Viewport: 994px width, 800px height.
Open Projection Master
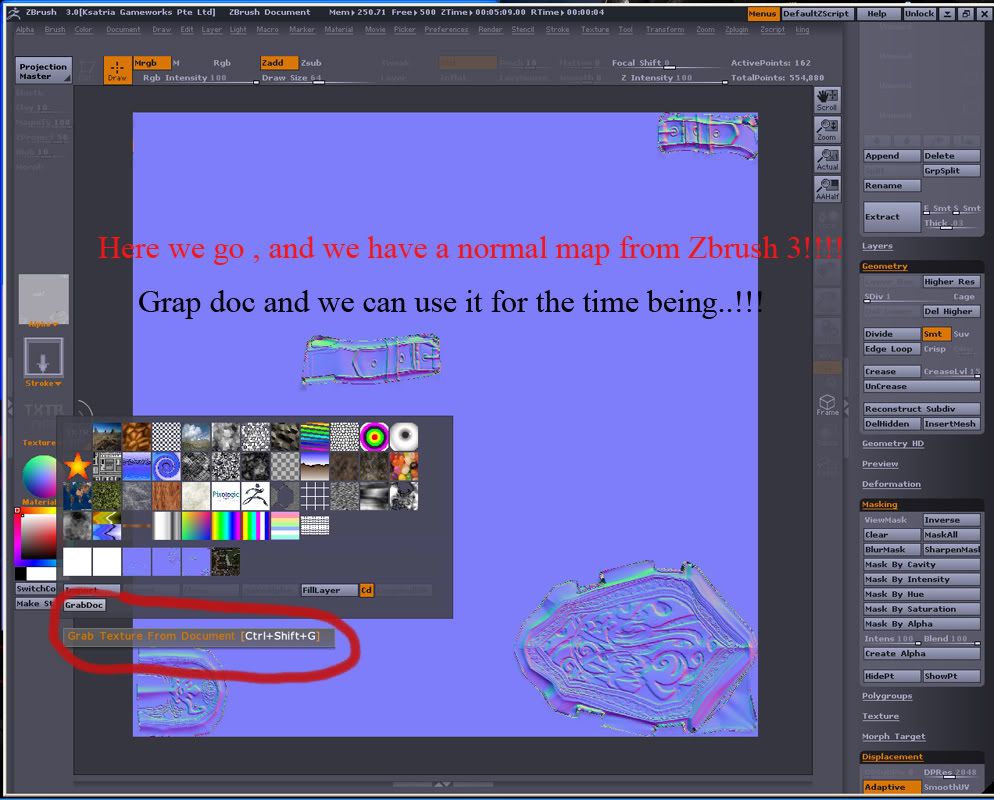[x=43, y=70]
